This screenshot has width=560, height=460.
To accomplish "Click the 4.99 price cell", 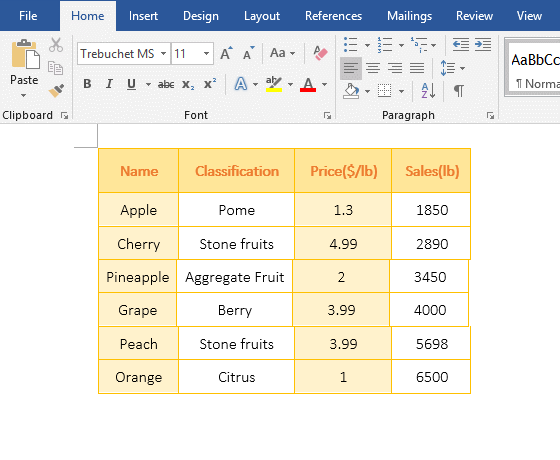I will [343, 244].
